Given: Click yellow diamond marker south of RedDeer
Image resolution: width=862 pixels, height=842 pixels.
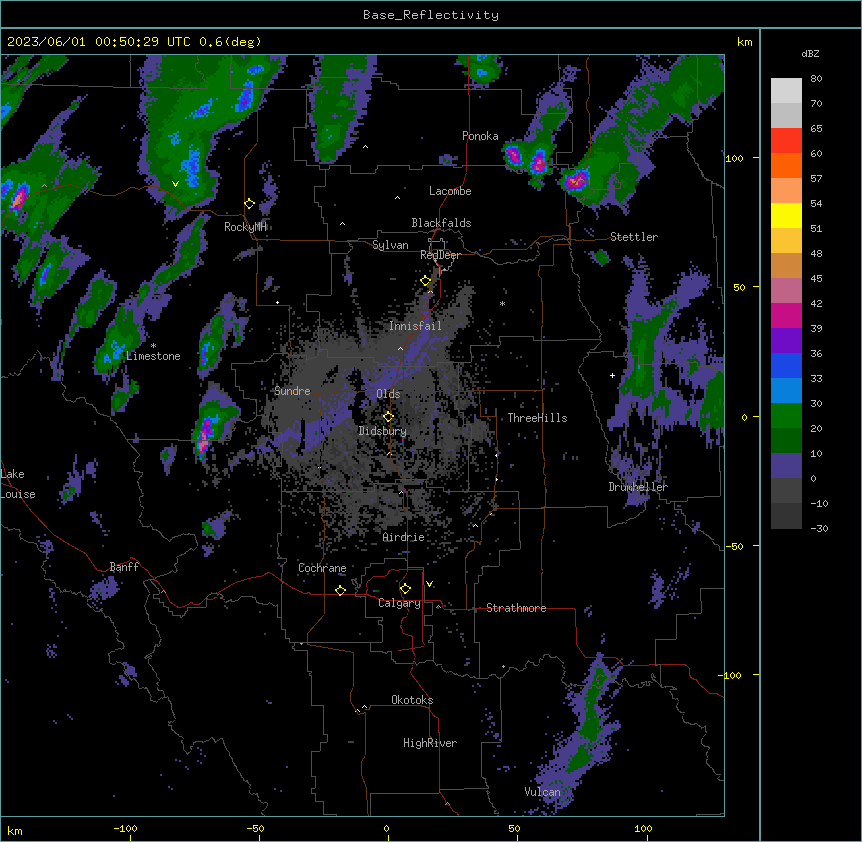Looking at the screenshot, I should (x=426, y=281).
